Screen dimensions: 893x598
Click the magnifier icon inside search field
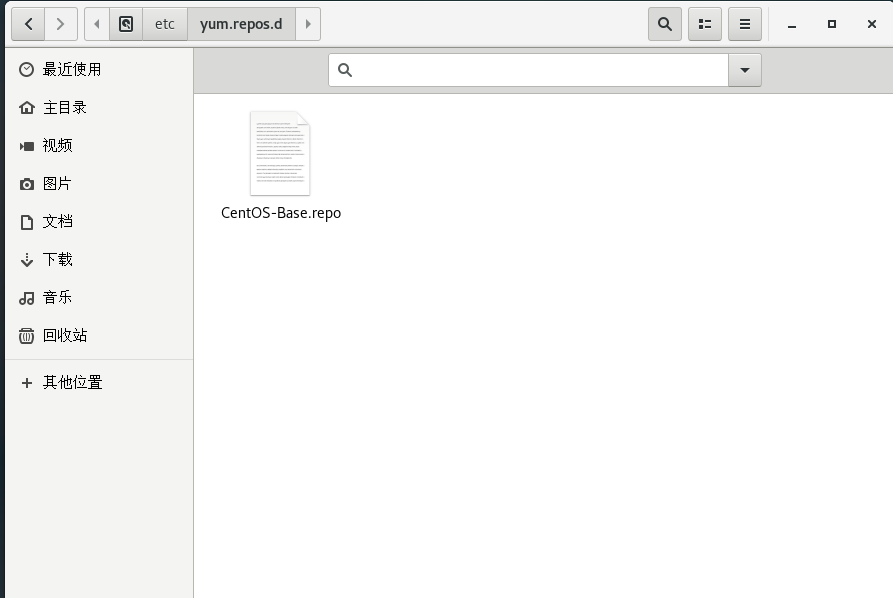click(x=345, y=70)
